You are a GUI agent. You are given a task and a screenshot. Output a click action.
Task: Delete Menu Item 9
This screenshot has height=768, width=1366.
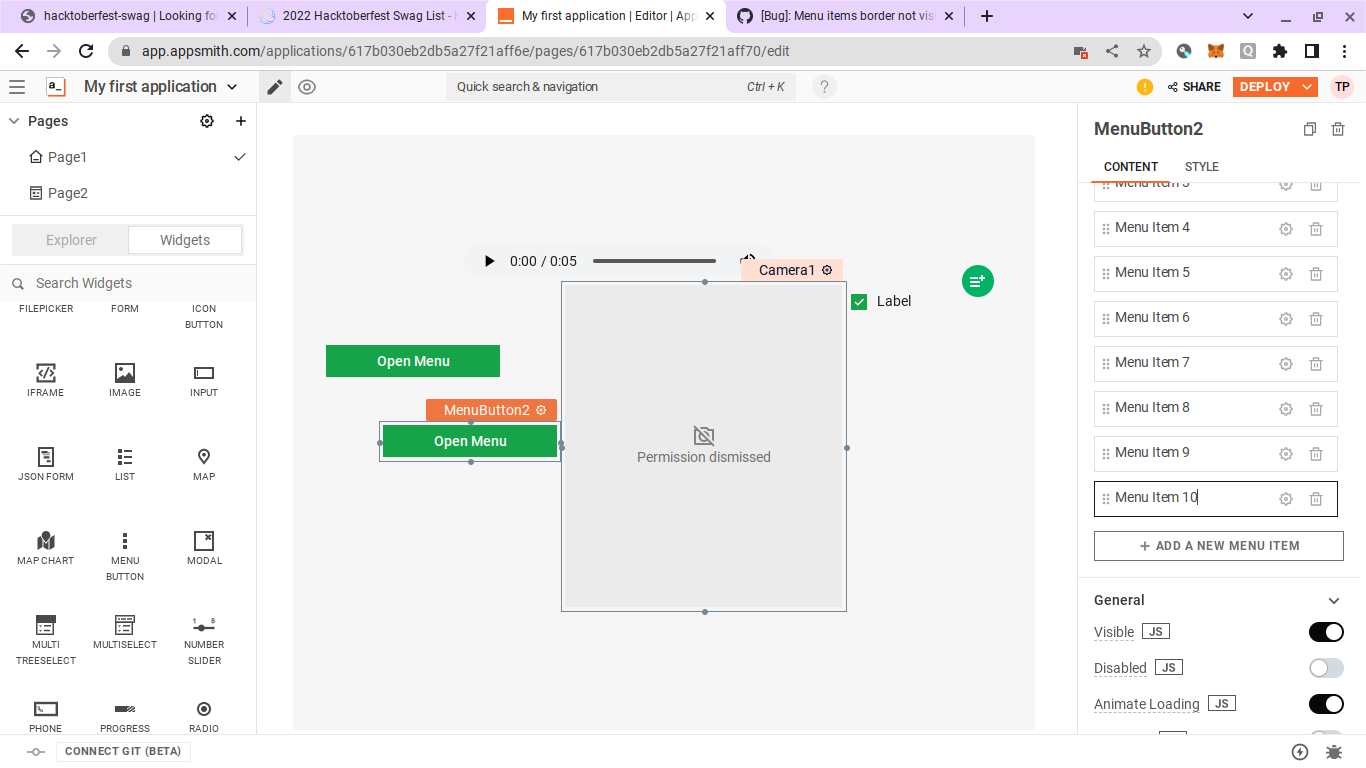(1316, 454)
